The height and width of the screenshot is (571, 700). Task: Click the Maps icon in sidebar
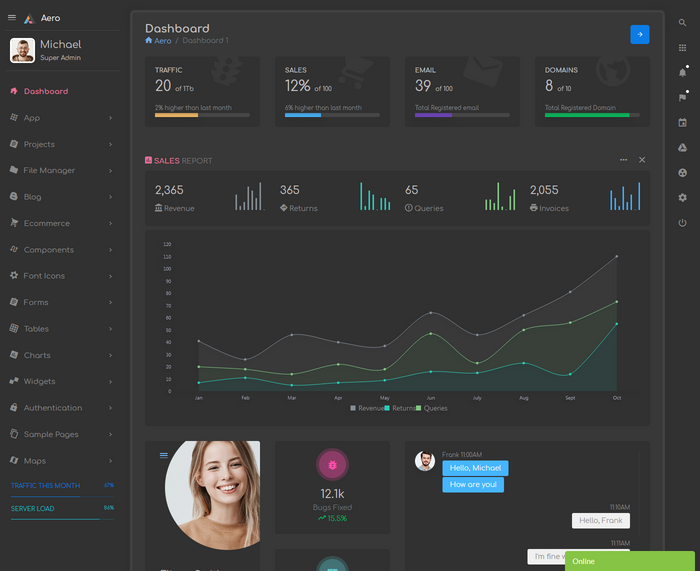click(14, 460)
